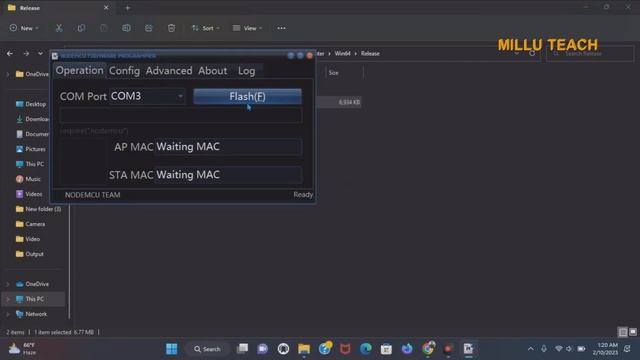Viewport: 640px width, 360px height.
Task: Switch to the Config tab
Action: pos(124,71)
